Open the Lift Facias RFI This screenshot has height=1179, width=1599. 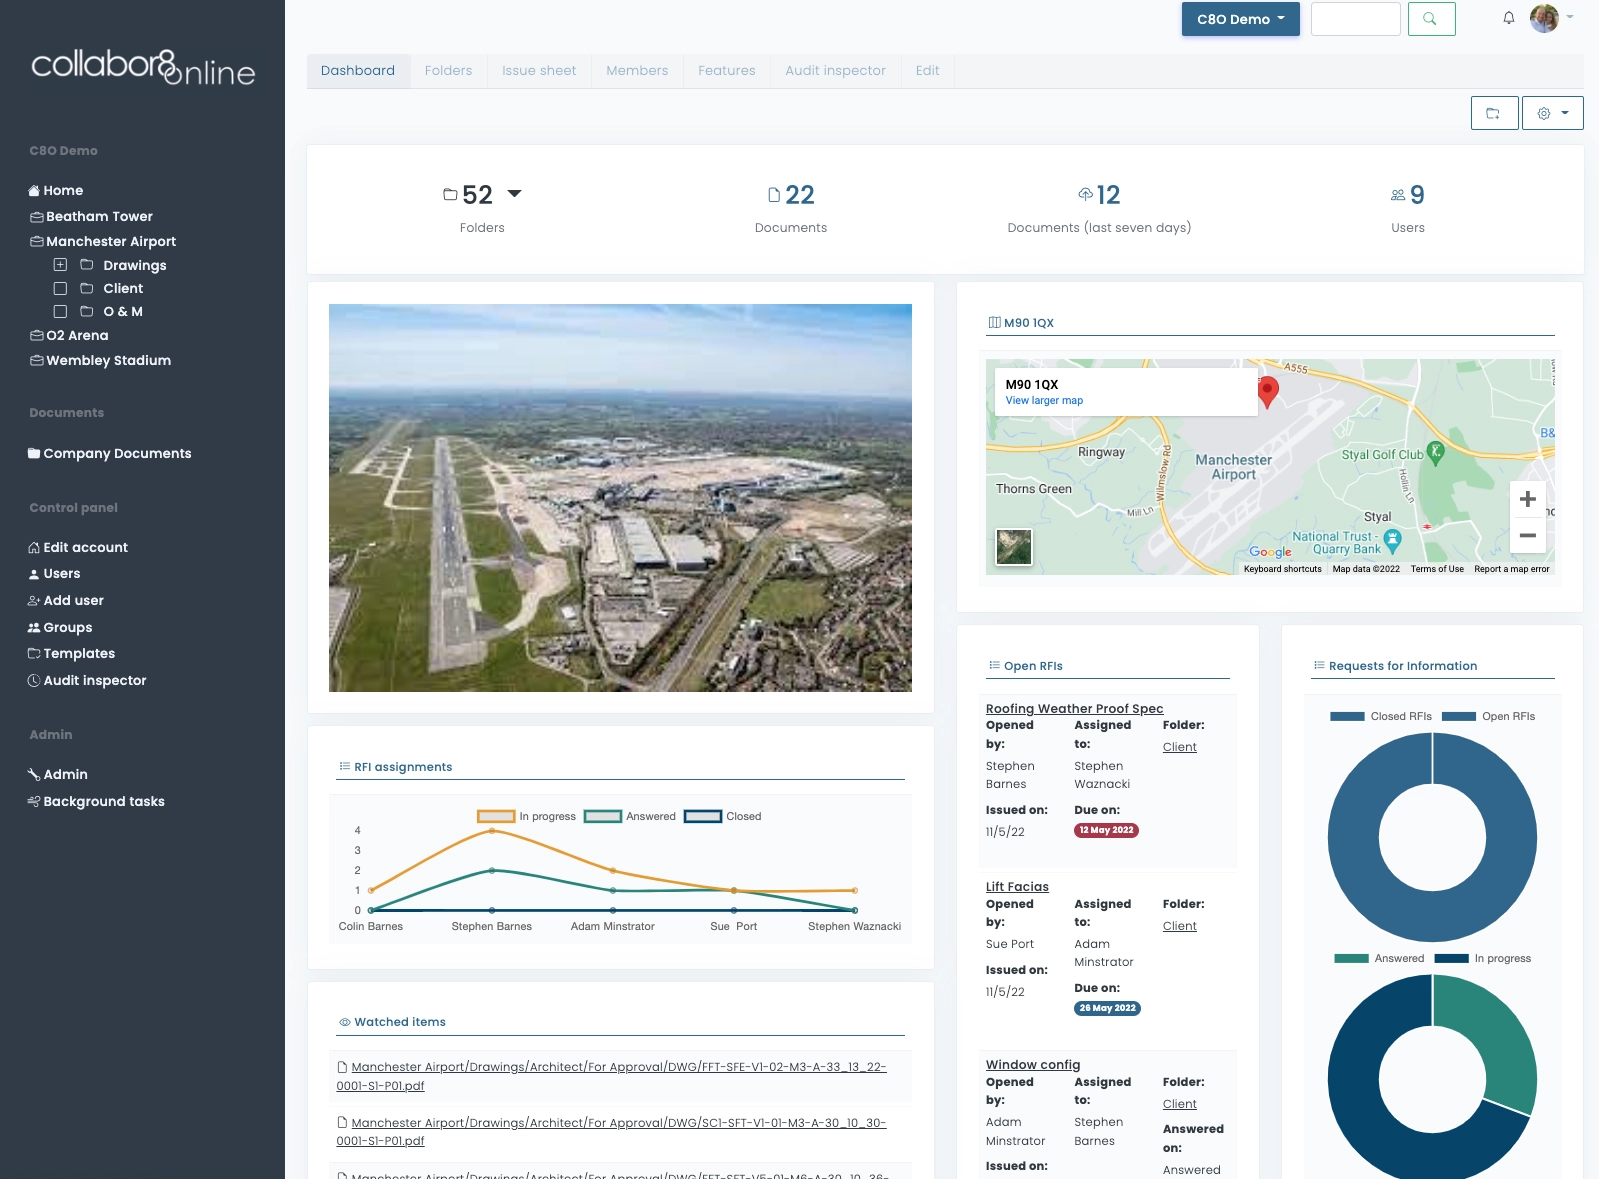tap(1017, 886)
